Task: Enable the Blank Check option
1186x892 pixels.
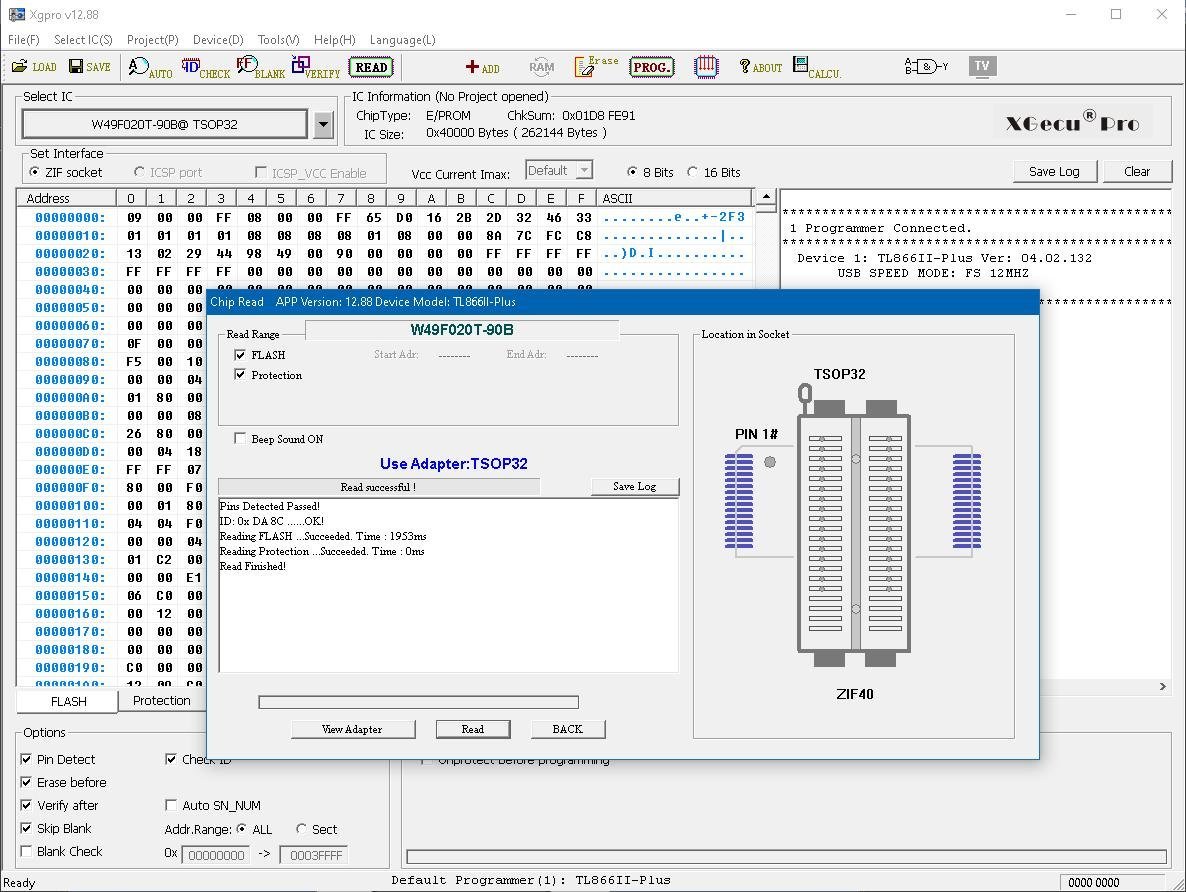Action: (x=26, y=851)
